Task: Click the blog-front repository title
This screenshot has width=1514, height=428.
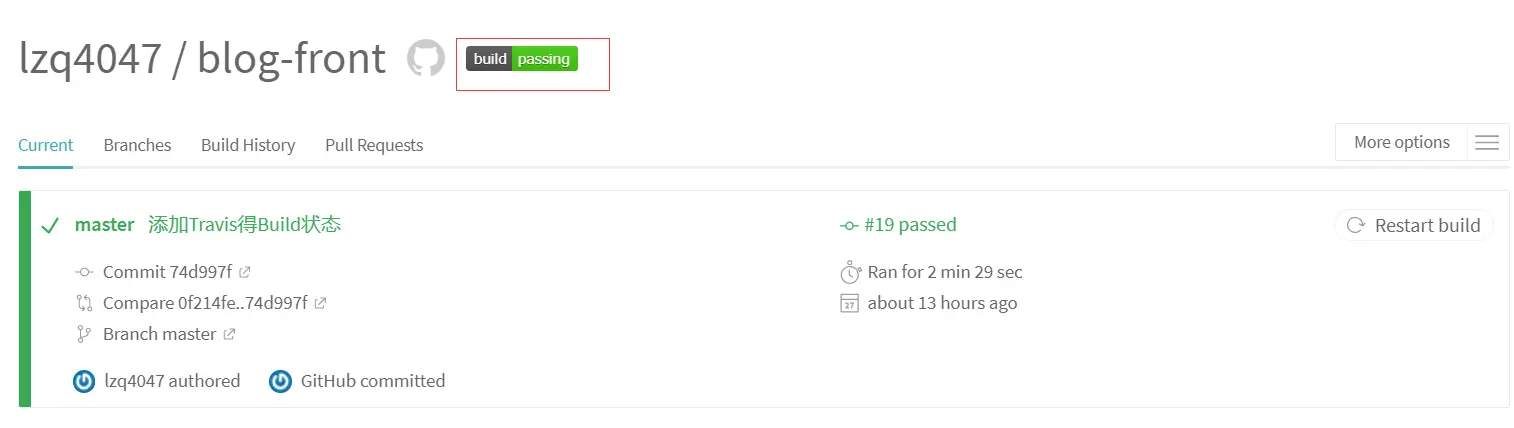Action: pyautogui.click(x=291, y=59)
